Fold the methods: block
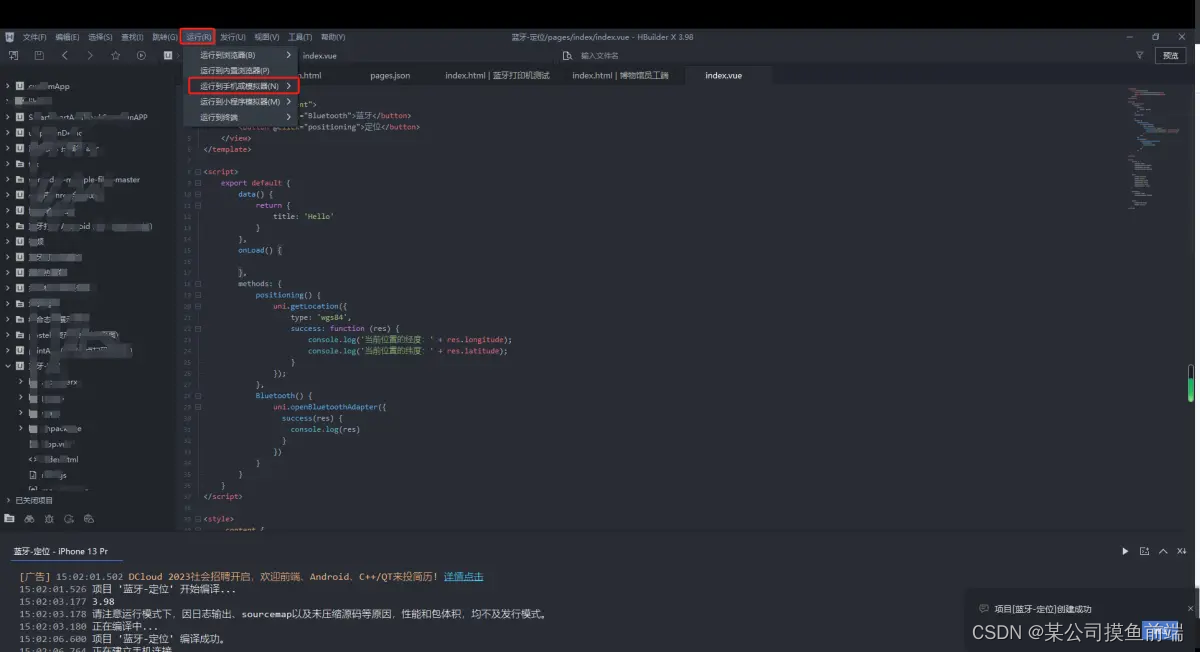1200x652 pixels. pos(198,284)
